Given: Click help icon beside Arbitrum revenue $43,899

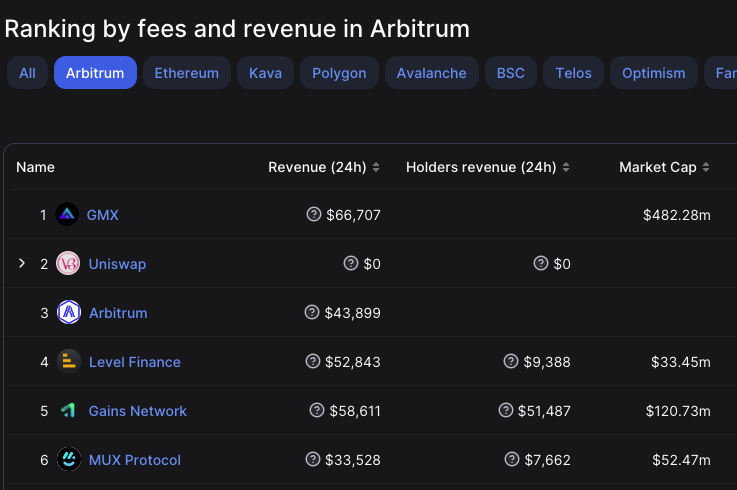Looking at the screenshot, I should 312,312.
